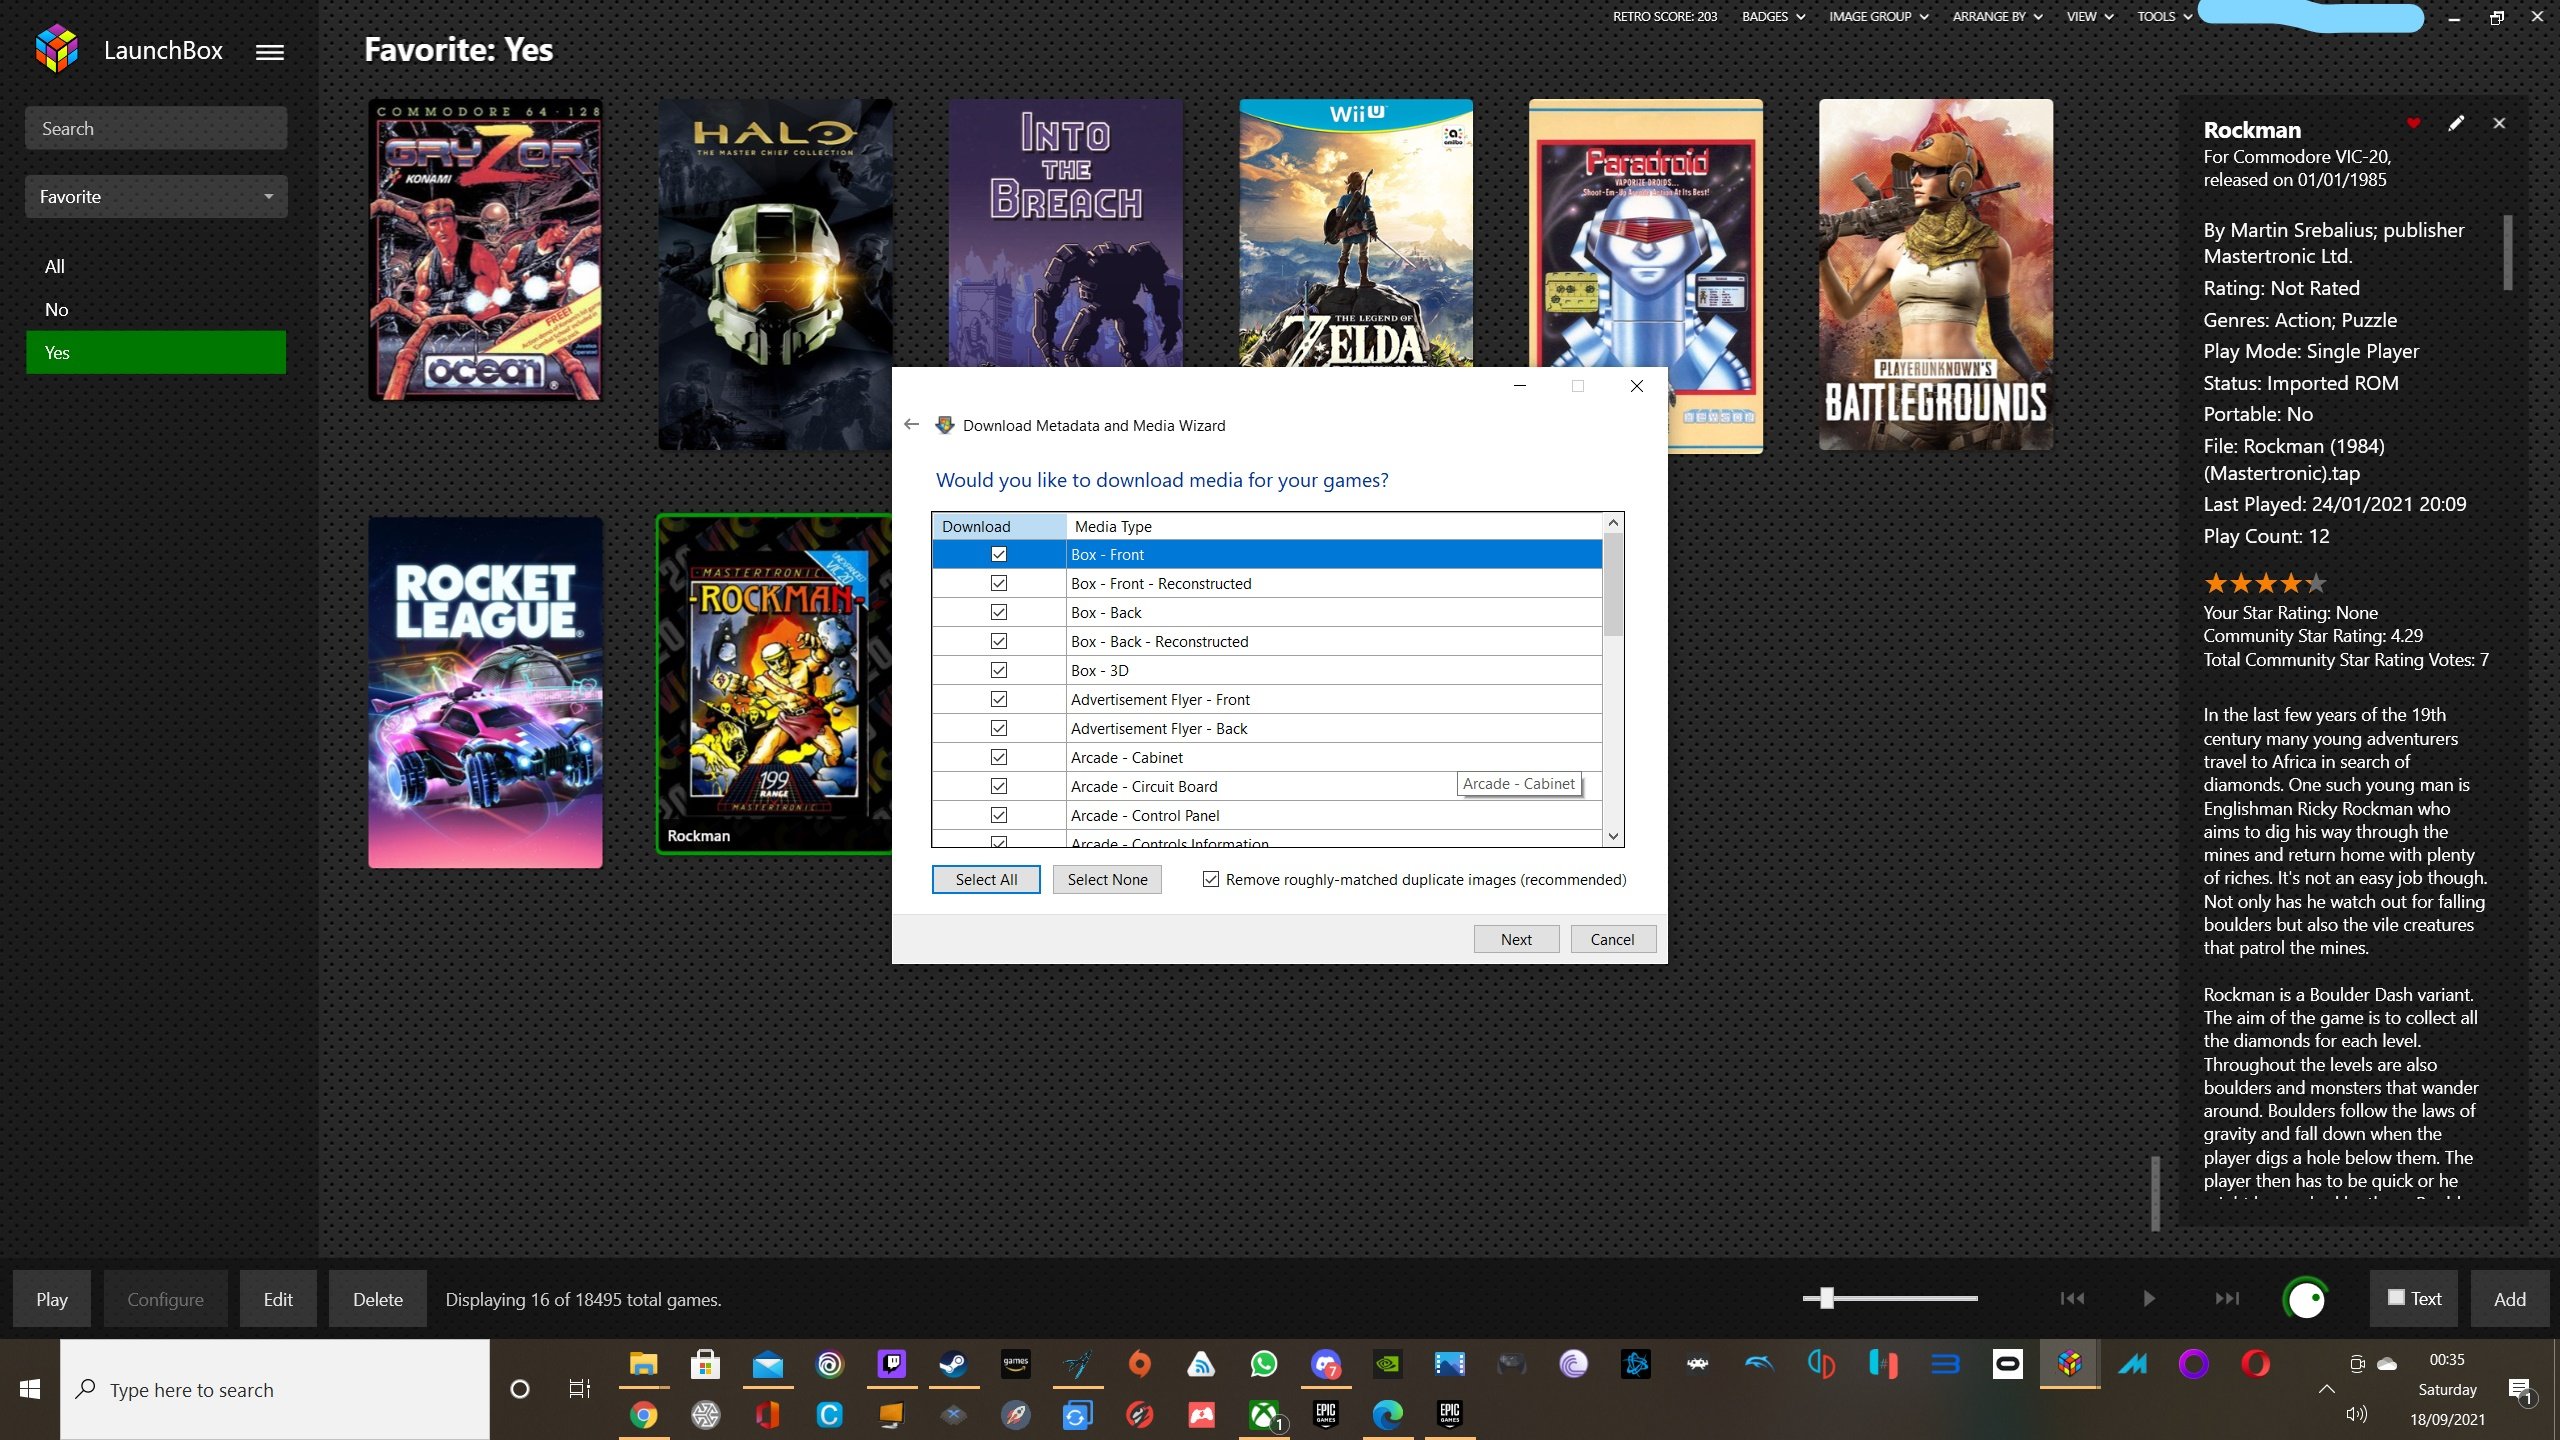Click the LaunchBox Search field
The image size is (2560, 1440).
(156, 128)
